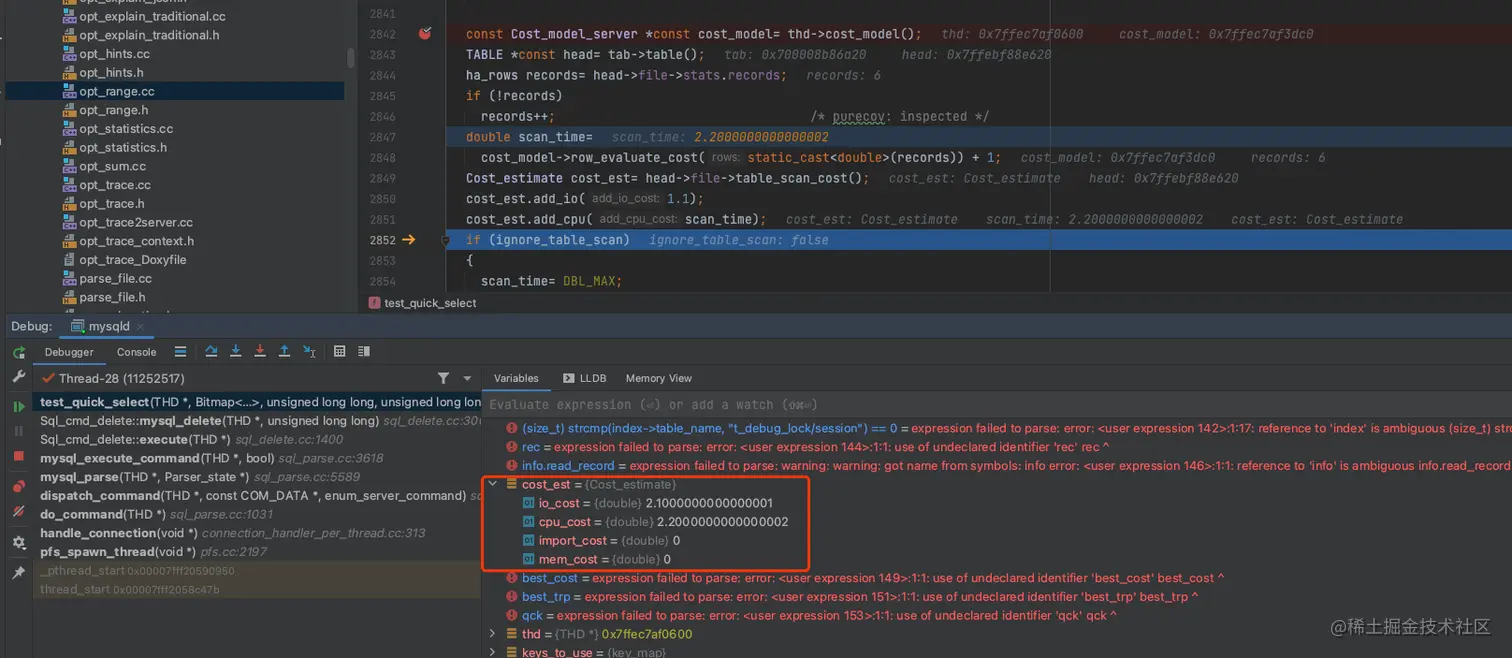Toggle the breakpoint on line 2842
1512x658 pixels.
425,34
